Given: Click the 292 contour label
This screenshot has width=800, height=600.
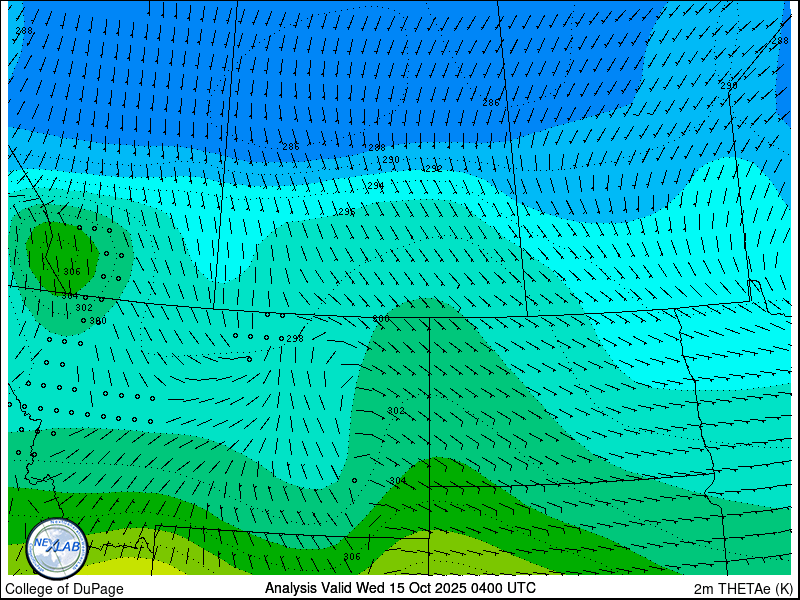Looking at the screenshot, I should tap(434, 169).
